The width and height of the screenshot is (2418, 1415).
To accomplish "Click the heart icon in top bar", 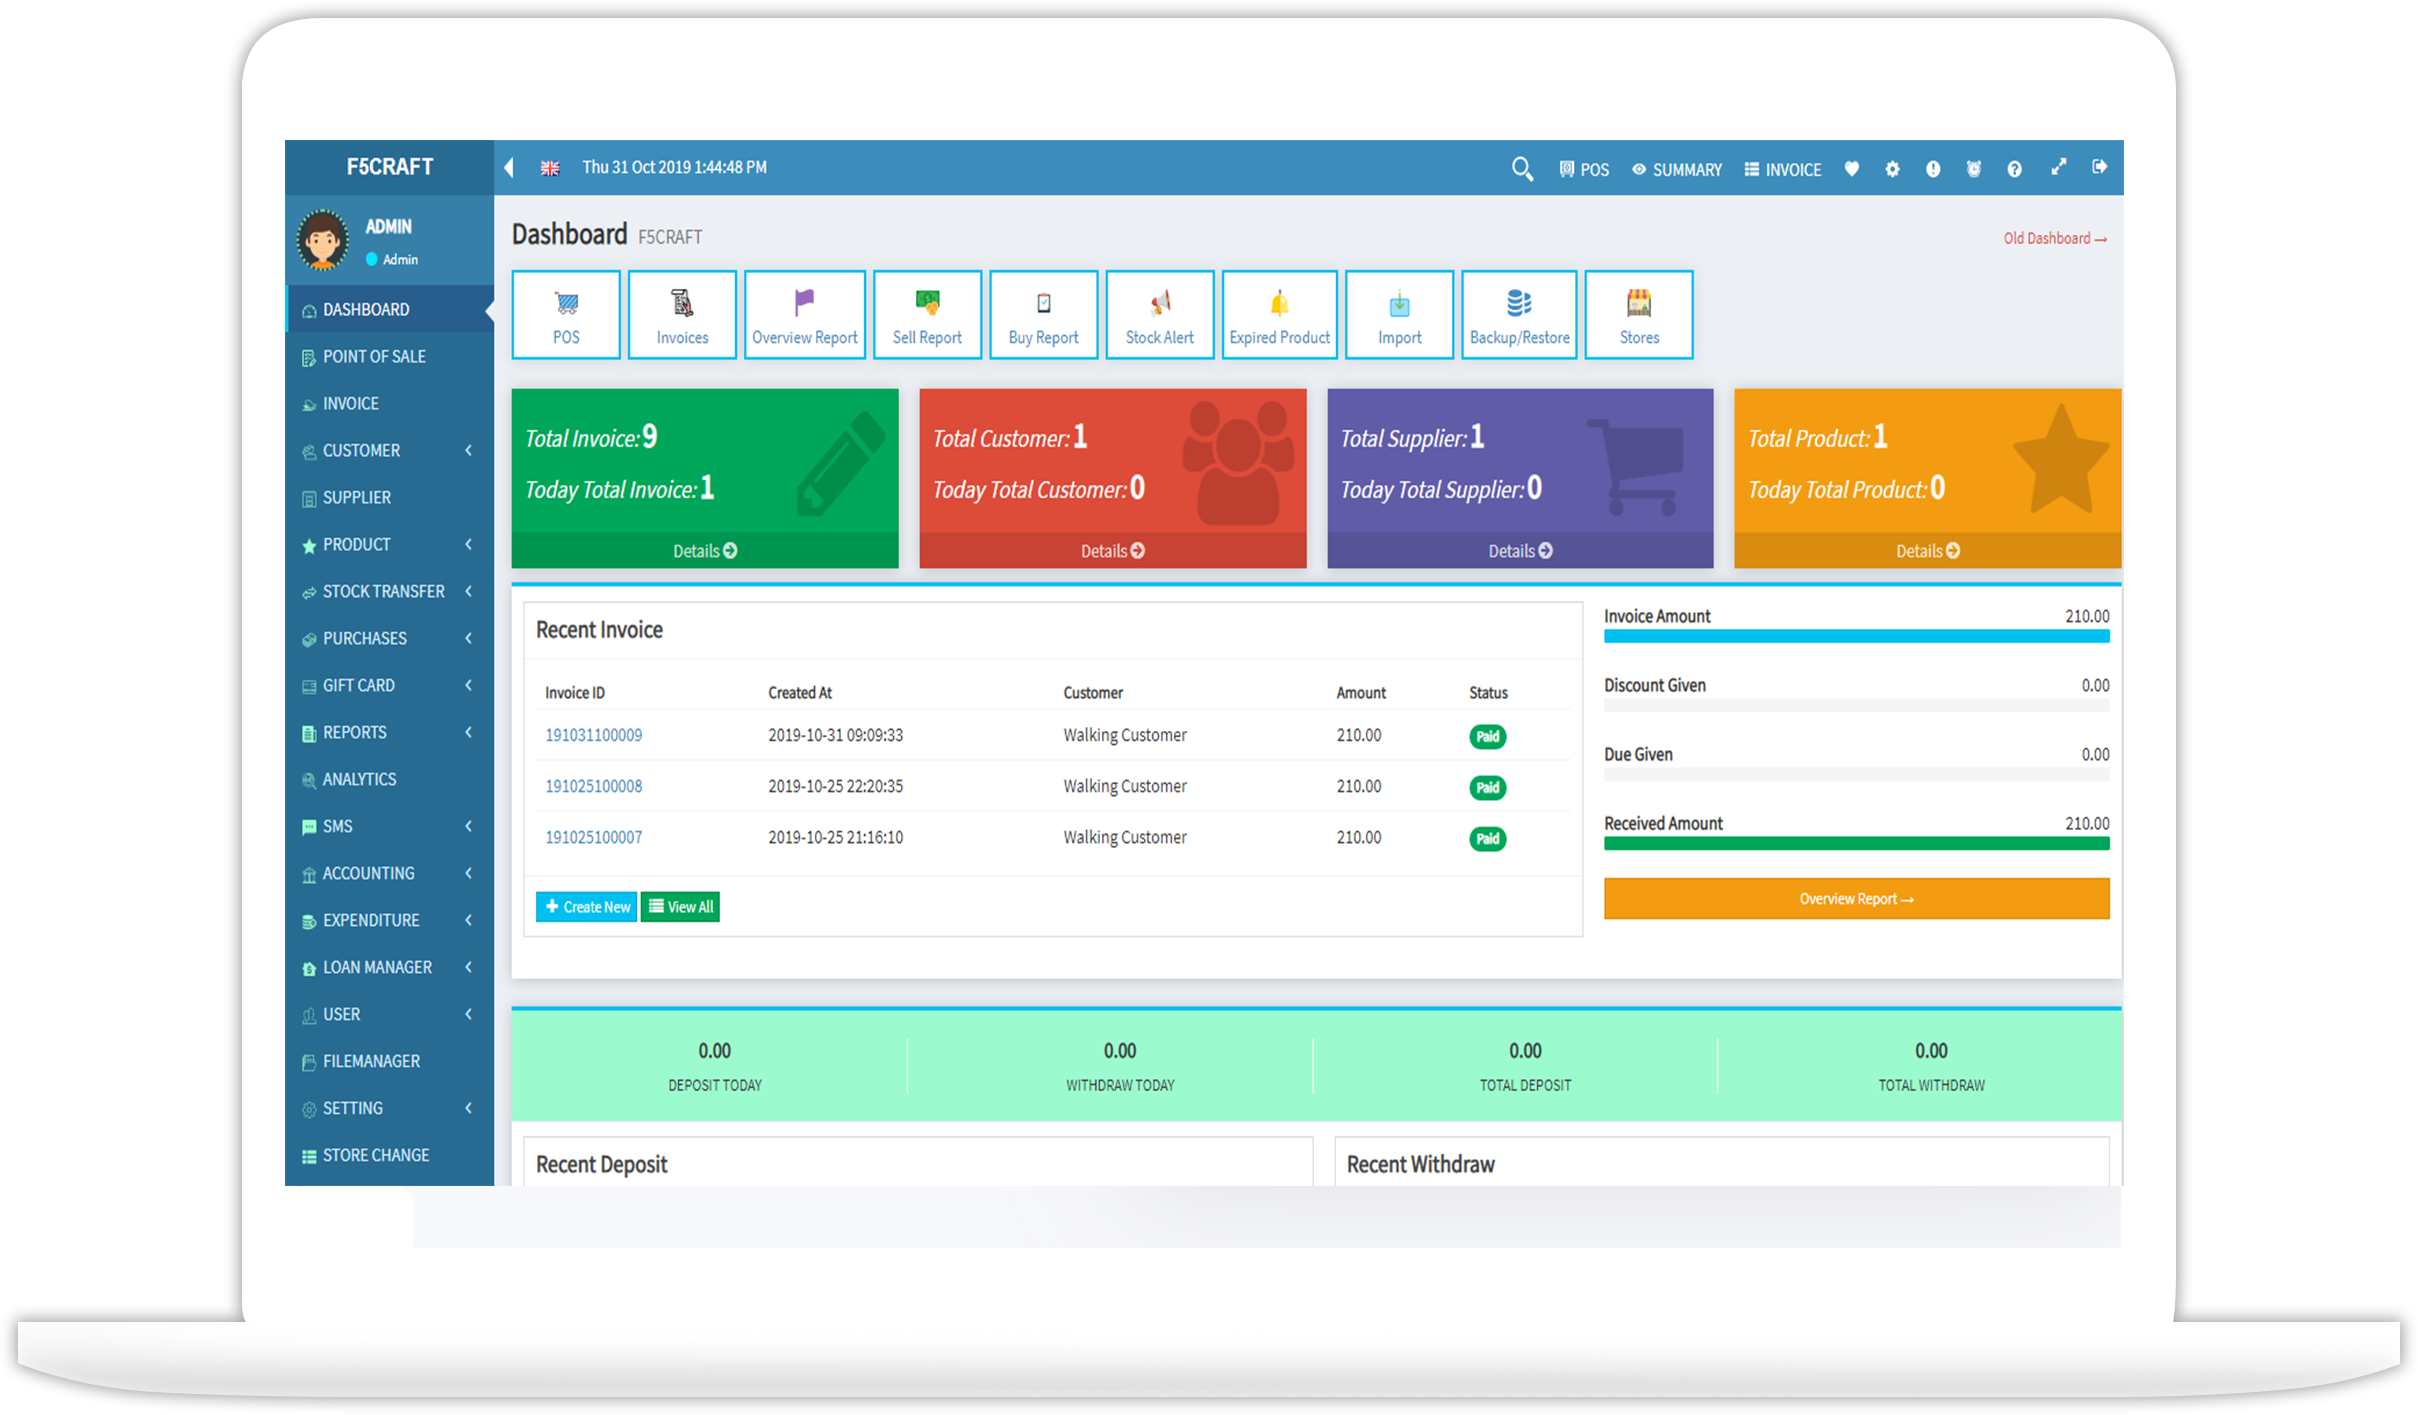I will (x=1851, y=169).
